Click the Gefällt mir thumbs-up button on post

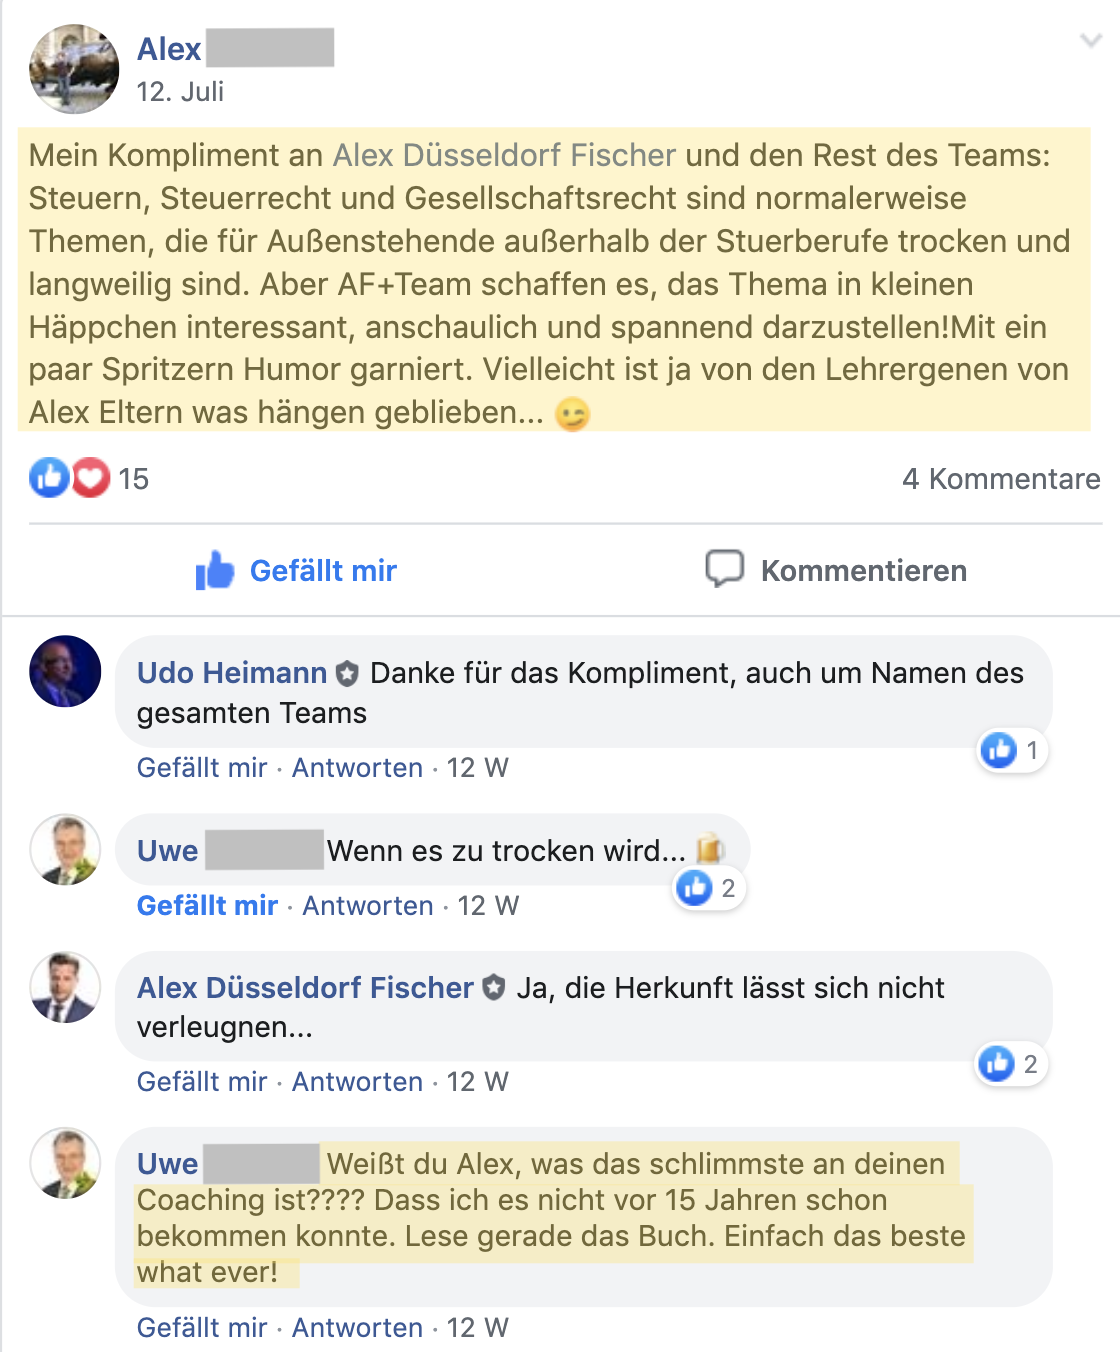point(296,571)
